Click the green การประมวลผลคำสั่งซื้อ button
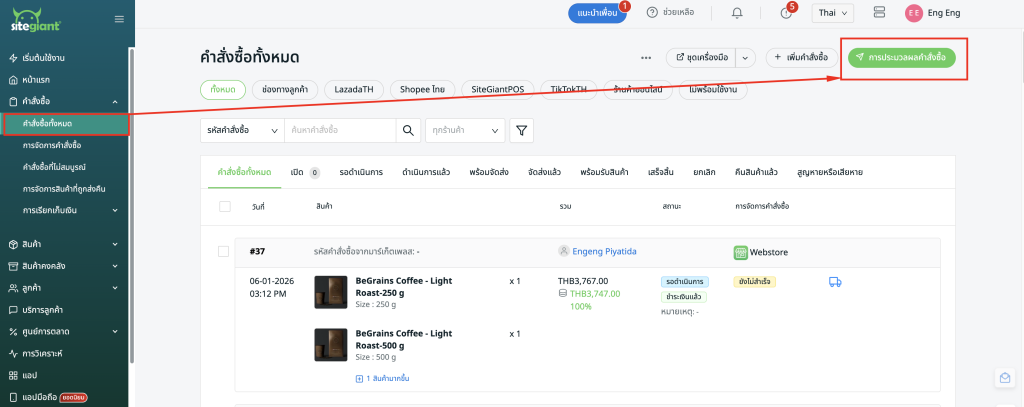 902,58
